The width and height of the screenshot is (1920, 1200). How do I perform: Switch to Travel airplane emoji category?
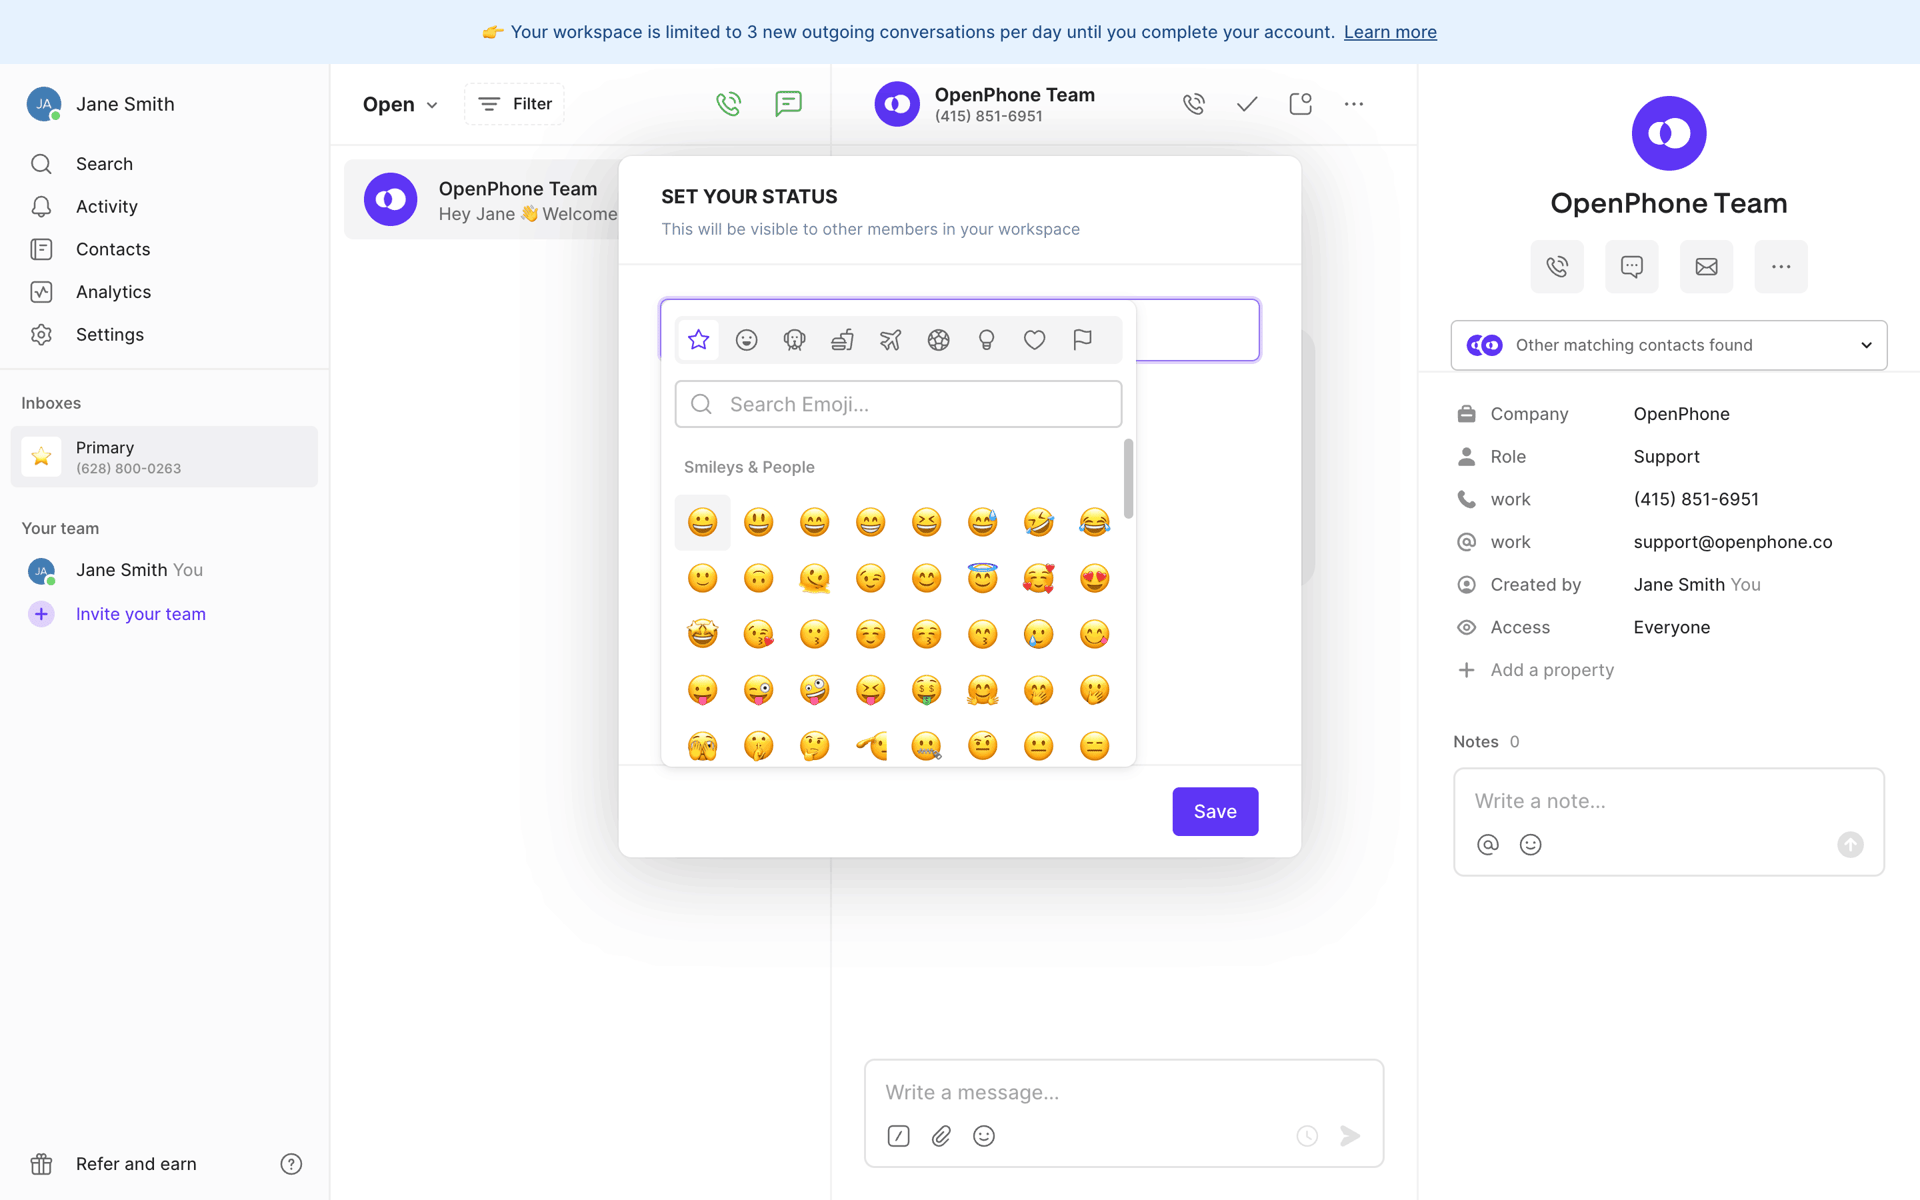[x=890, y=340]
